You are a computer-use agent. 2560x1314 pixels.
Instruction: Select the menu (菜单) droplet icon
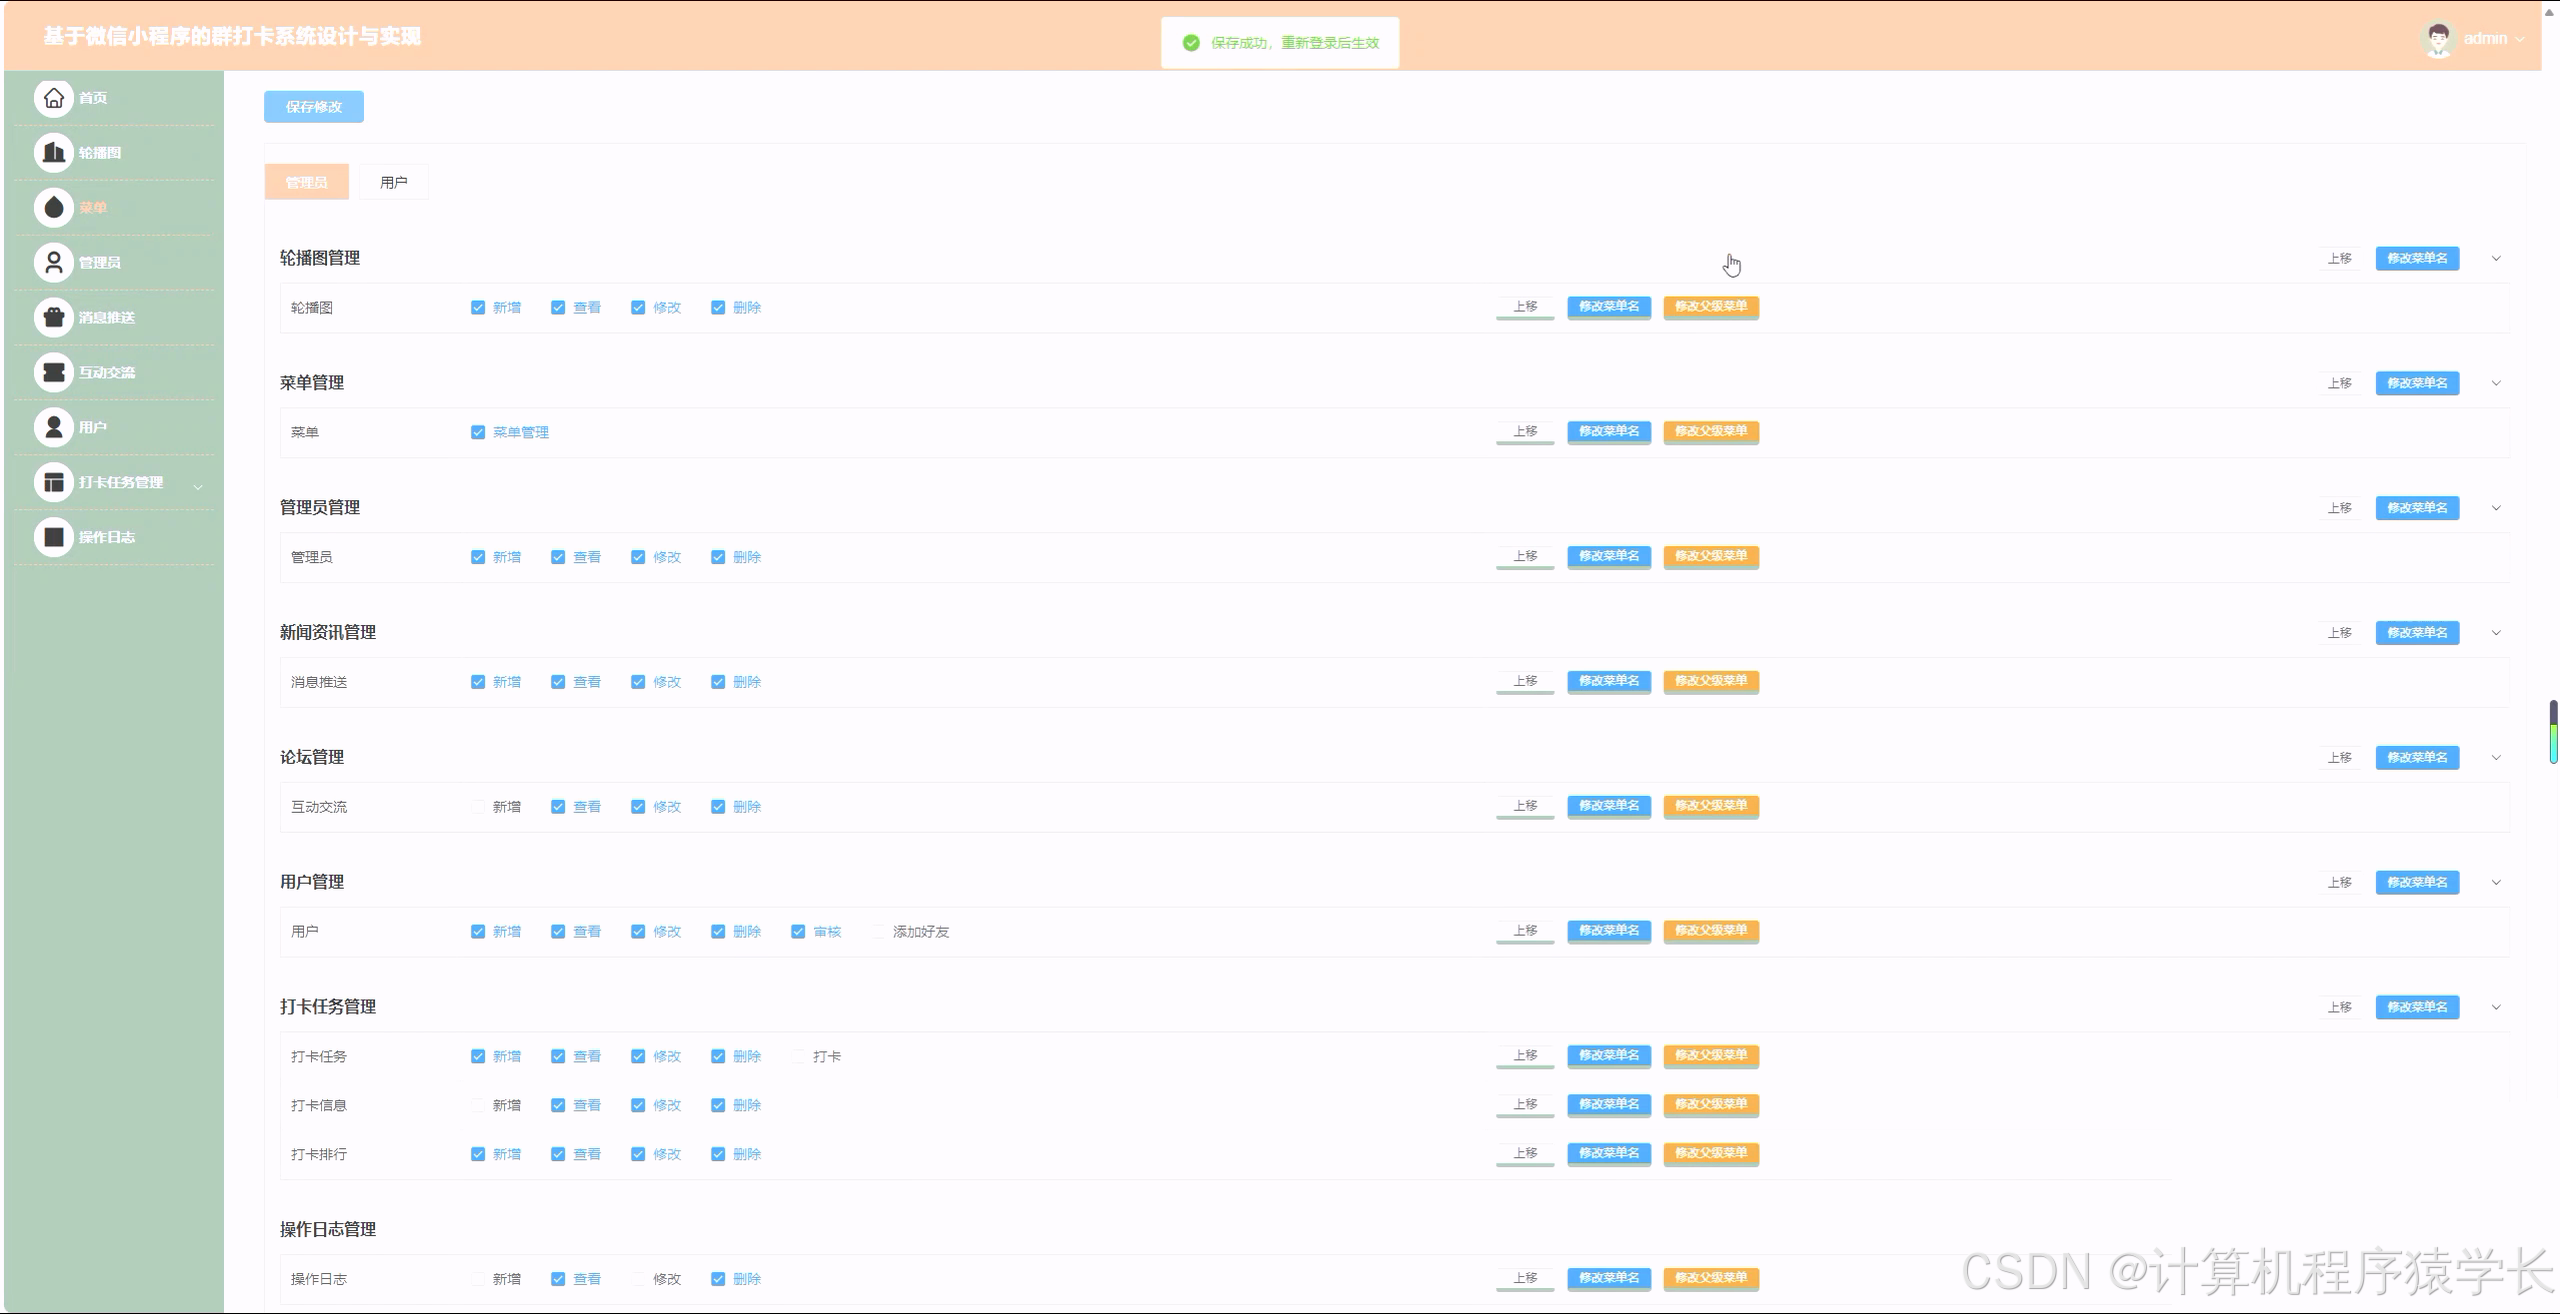click(x=54, y=208)
